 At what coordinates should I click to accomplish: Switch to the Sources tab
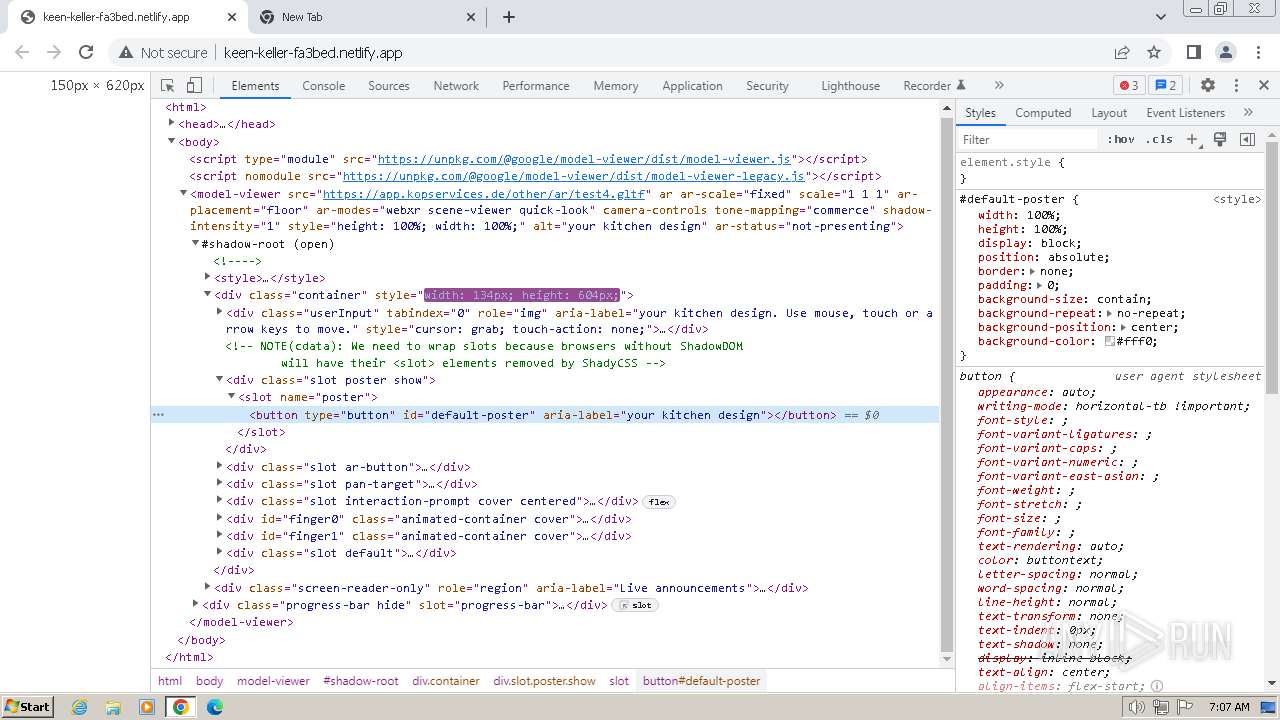click(x=389, y=86)
